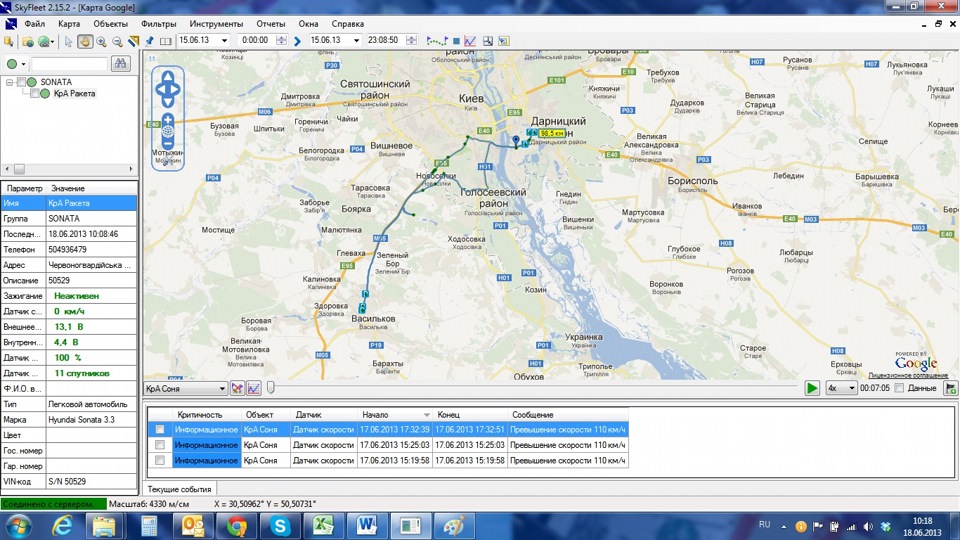Click the zoom-in magnifier tool

point(101,41)
